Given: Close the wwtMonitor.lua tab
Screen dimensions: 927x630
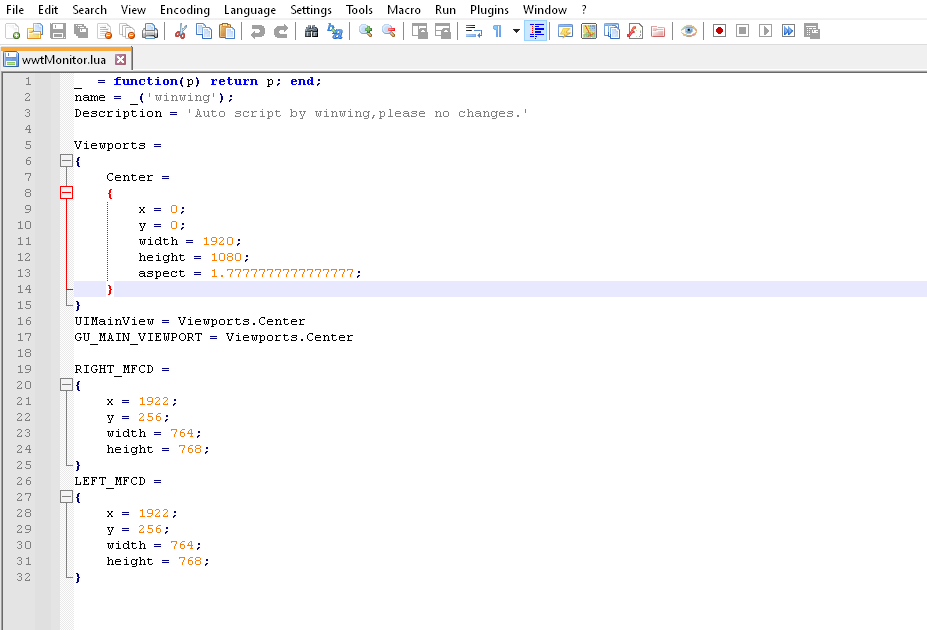Looking at the screenshot, I should 120,60.
